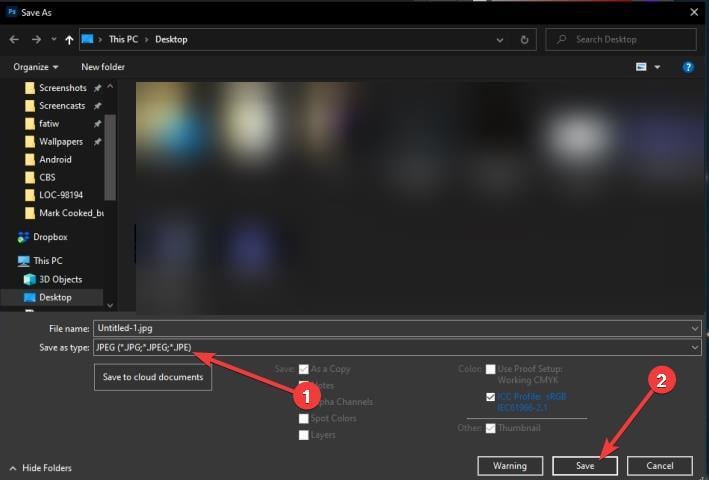Click the pin icon beside Wallpapers

(x=97, y=142)
